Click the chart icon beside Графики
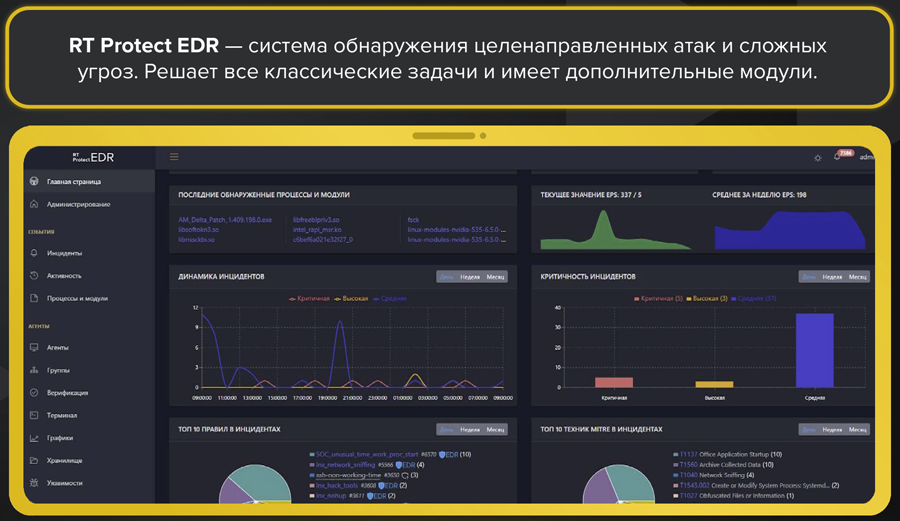This screenshot has width=900, height=521. [34, 438]
